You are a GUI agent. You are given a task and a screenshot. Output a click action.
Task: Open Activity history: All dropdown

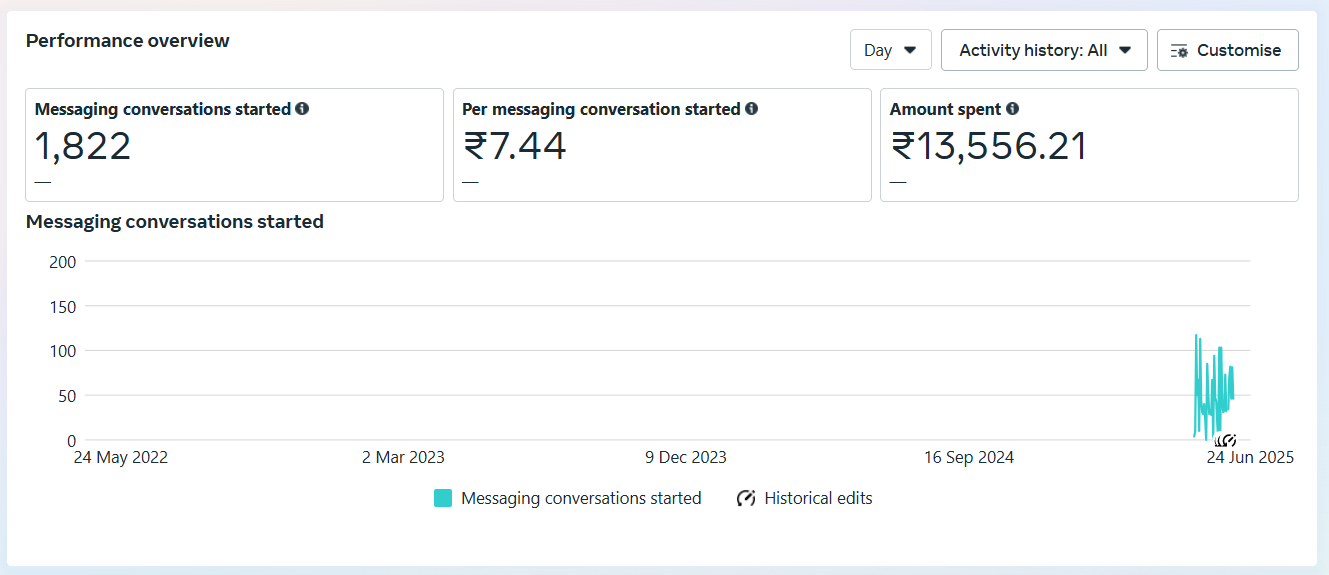(1044, 50)
